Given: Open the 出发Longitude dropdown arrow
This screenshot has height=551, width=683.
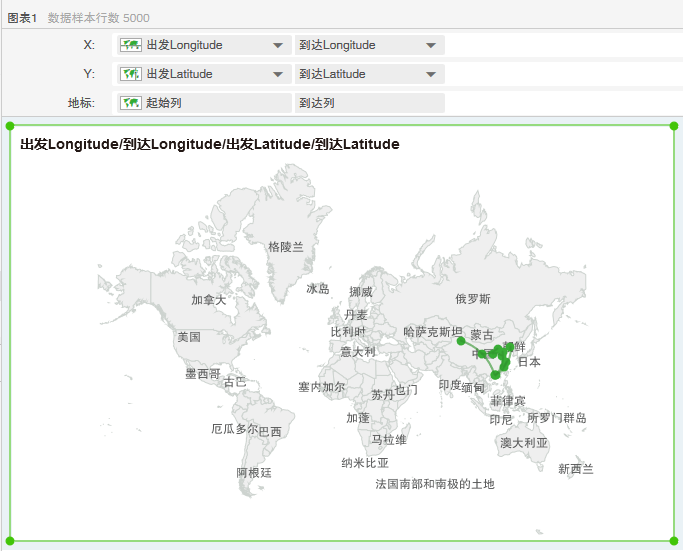Looking at the screenshot, I should pos(277,46).
